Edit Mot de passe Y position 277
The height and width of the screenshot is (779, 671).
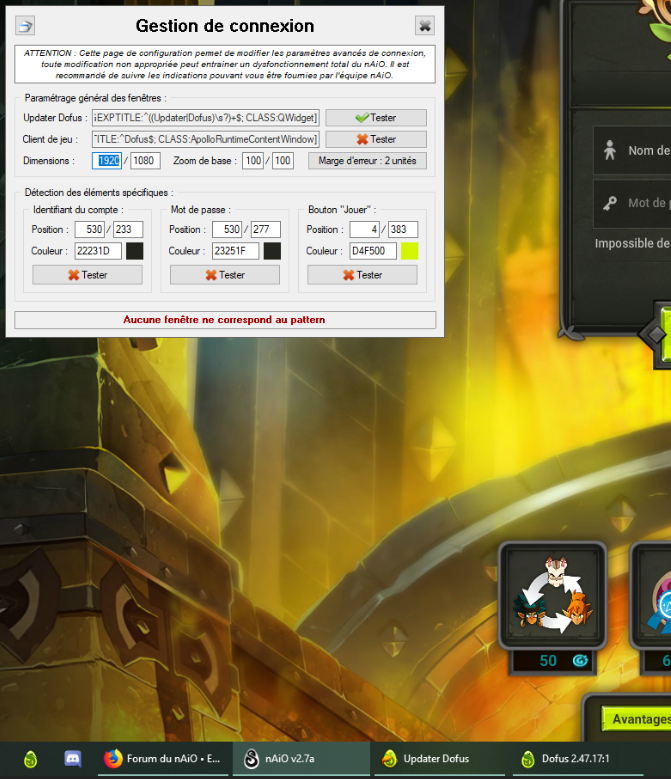[x=266, y=230]
